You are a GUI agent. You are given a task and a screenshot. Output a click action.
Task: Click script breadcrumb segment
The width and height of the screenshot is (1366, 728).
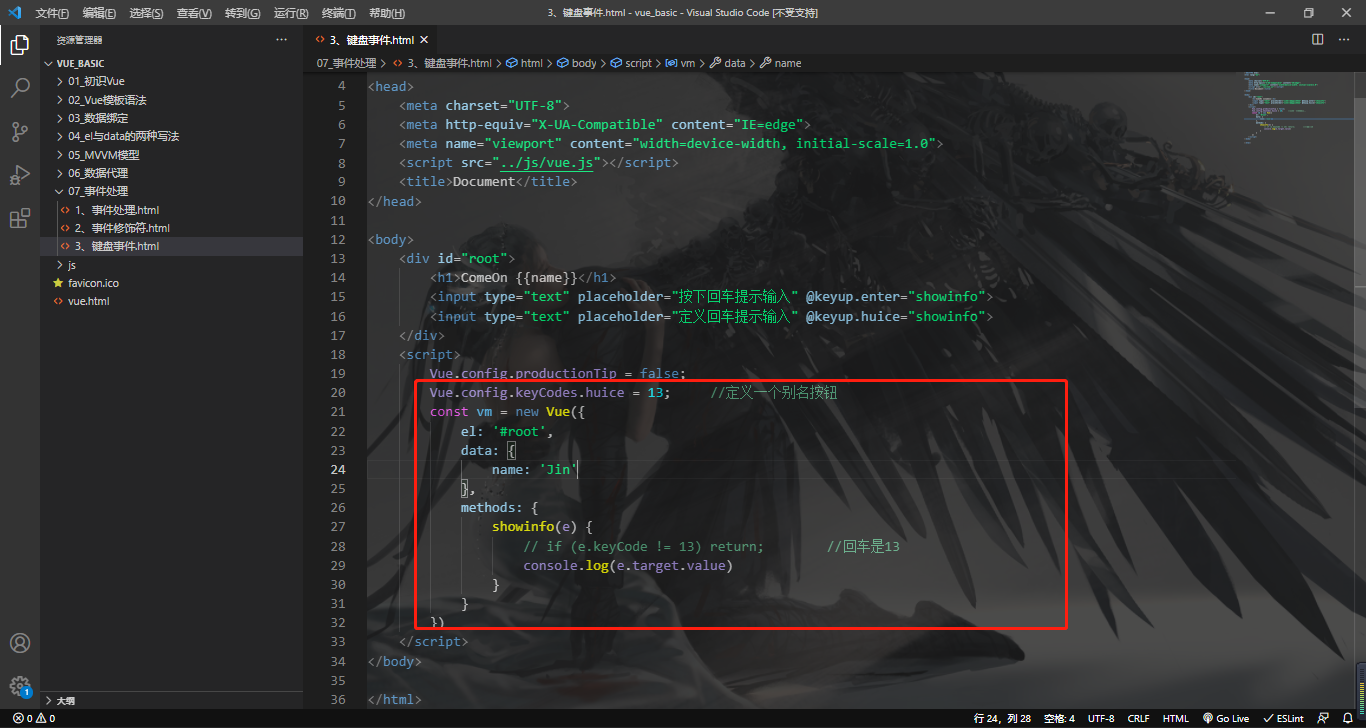(631, 63)
